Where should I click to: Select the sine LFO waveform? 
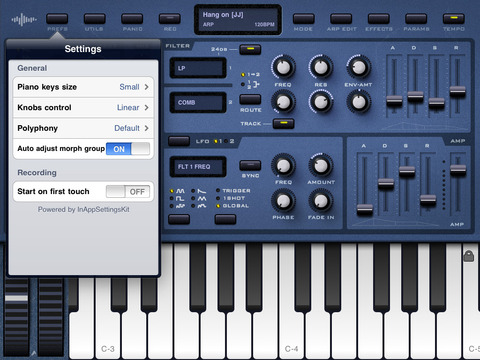177,191
